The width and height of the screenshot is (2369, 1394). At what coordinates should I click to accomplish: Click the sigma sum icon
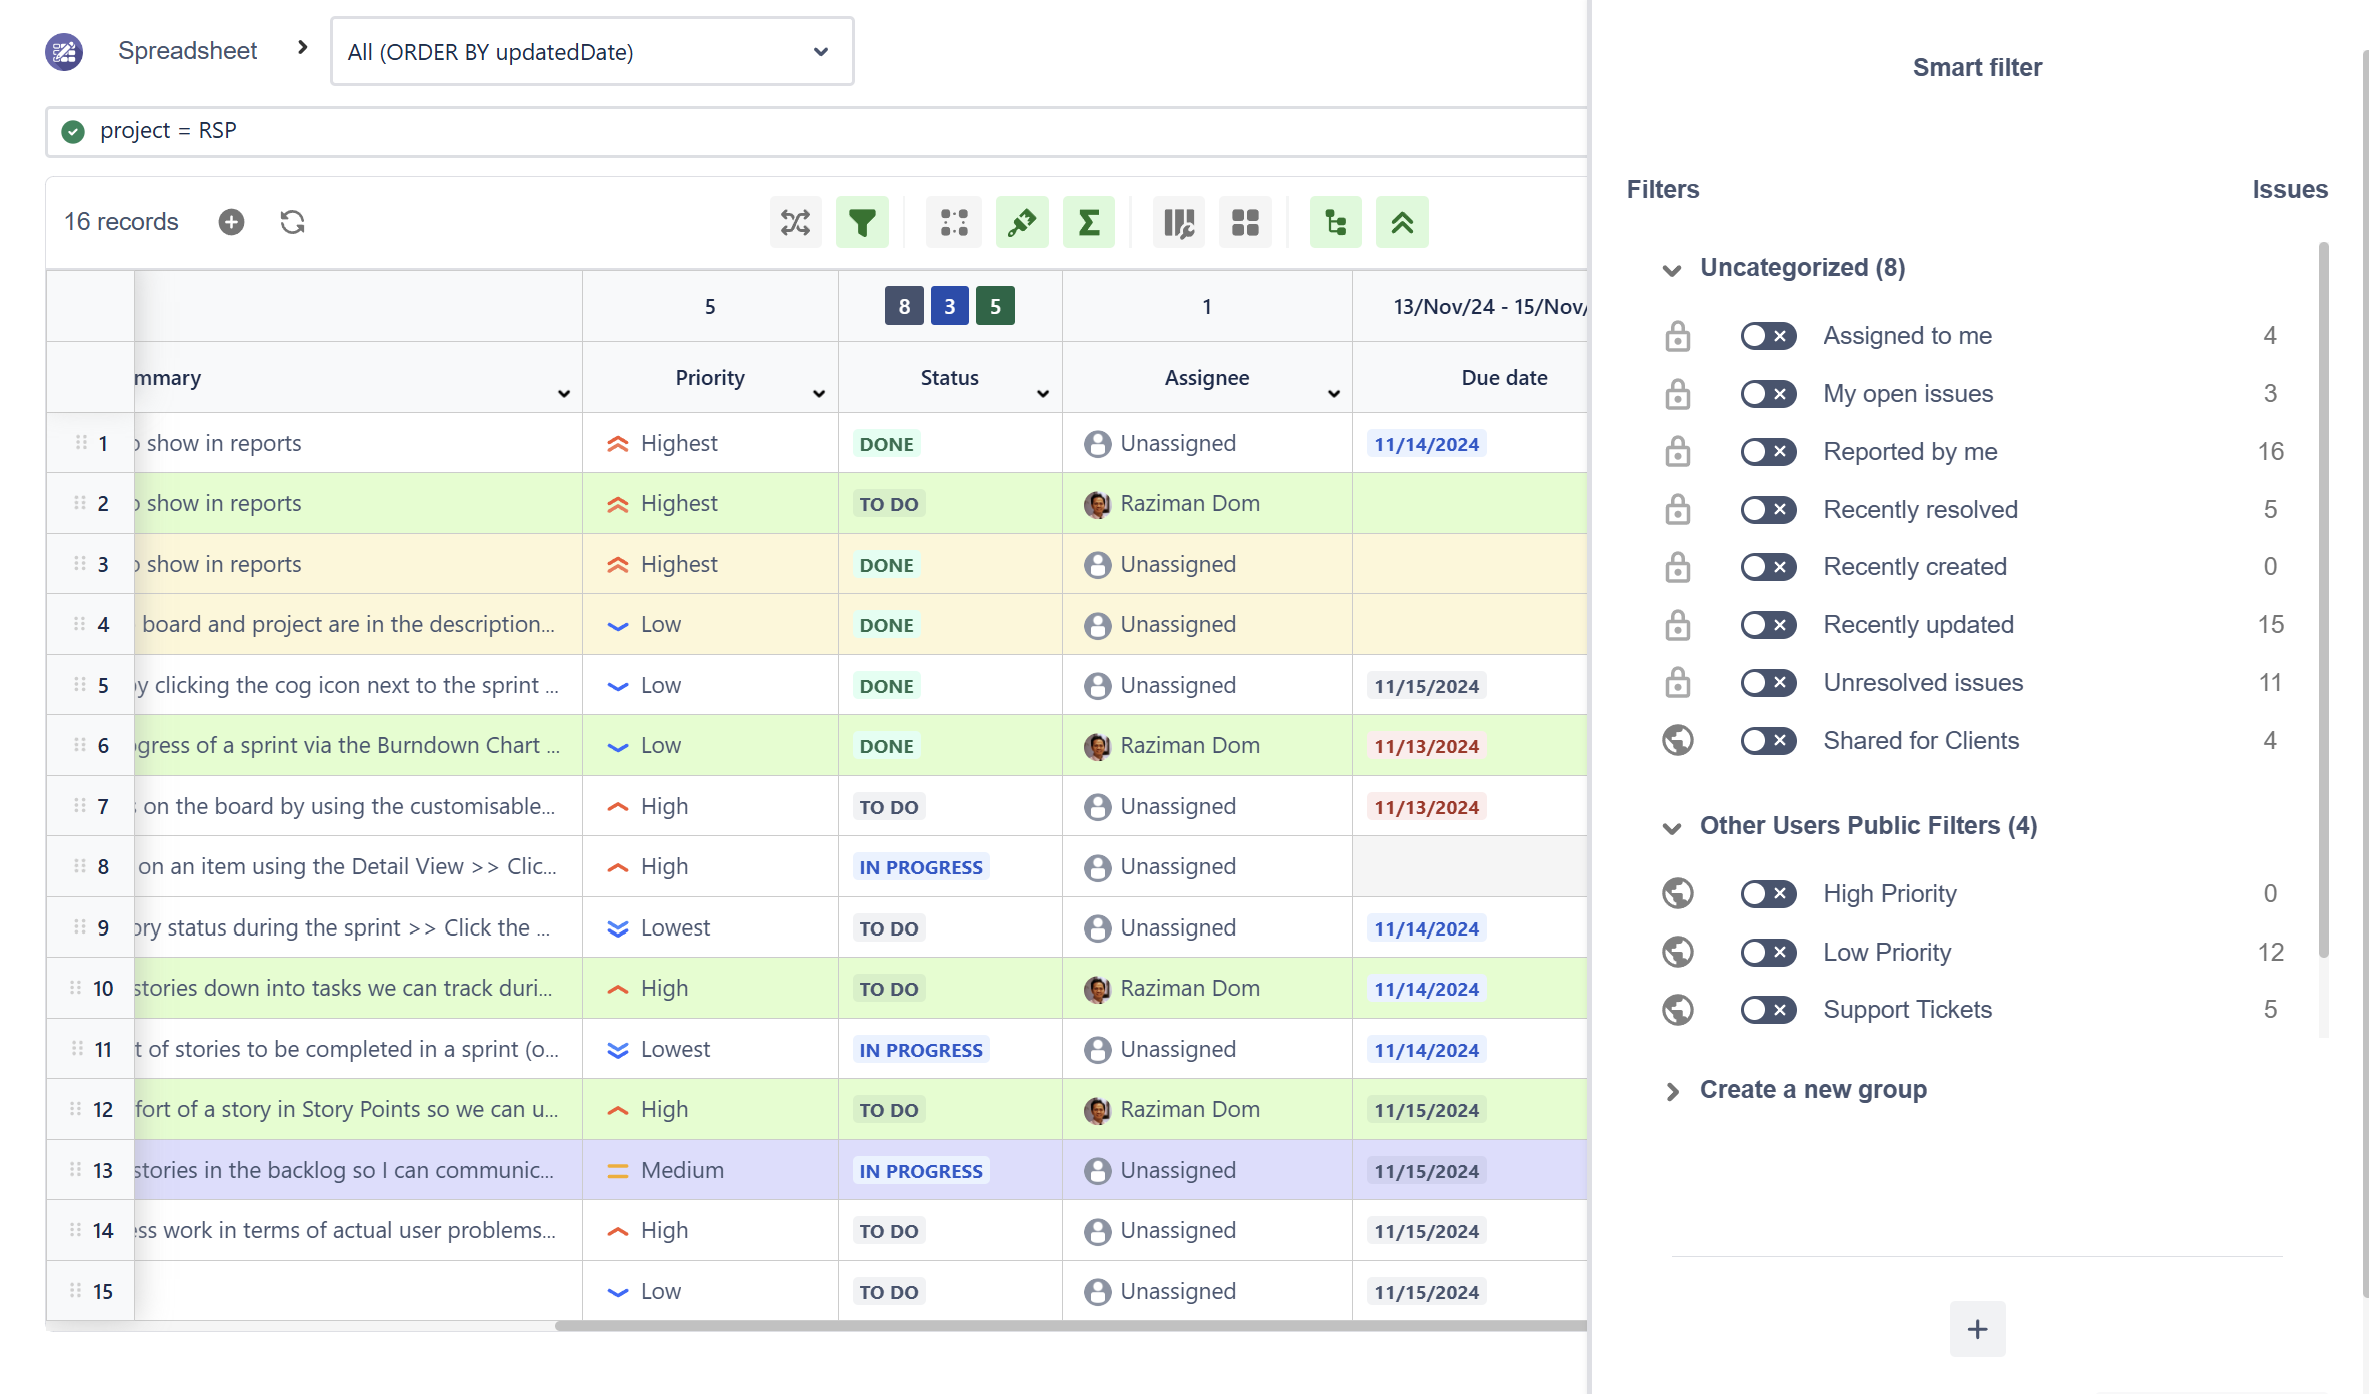(x=1089, y=222)
